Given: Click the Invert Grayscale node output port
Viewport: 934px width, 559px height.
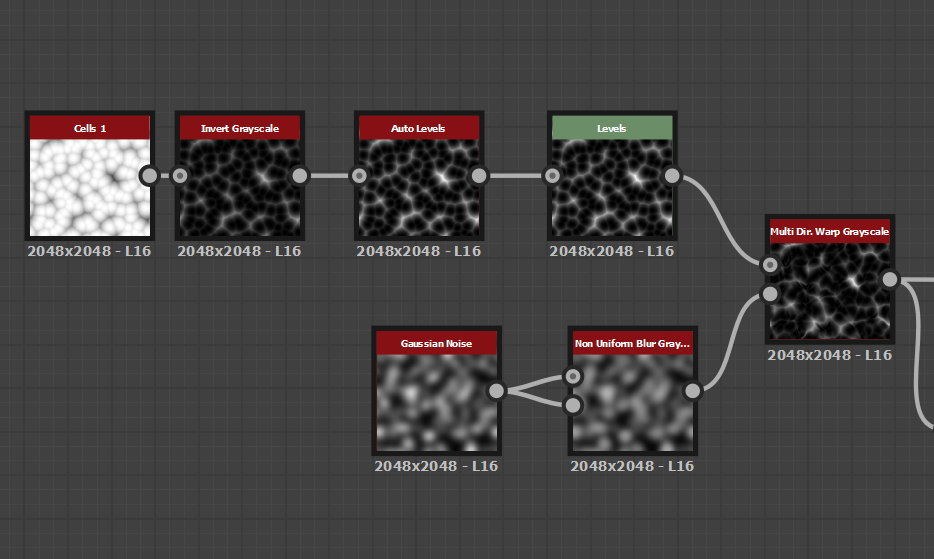Looking at the screenshot, I should point(299,176).
